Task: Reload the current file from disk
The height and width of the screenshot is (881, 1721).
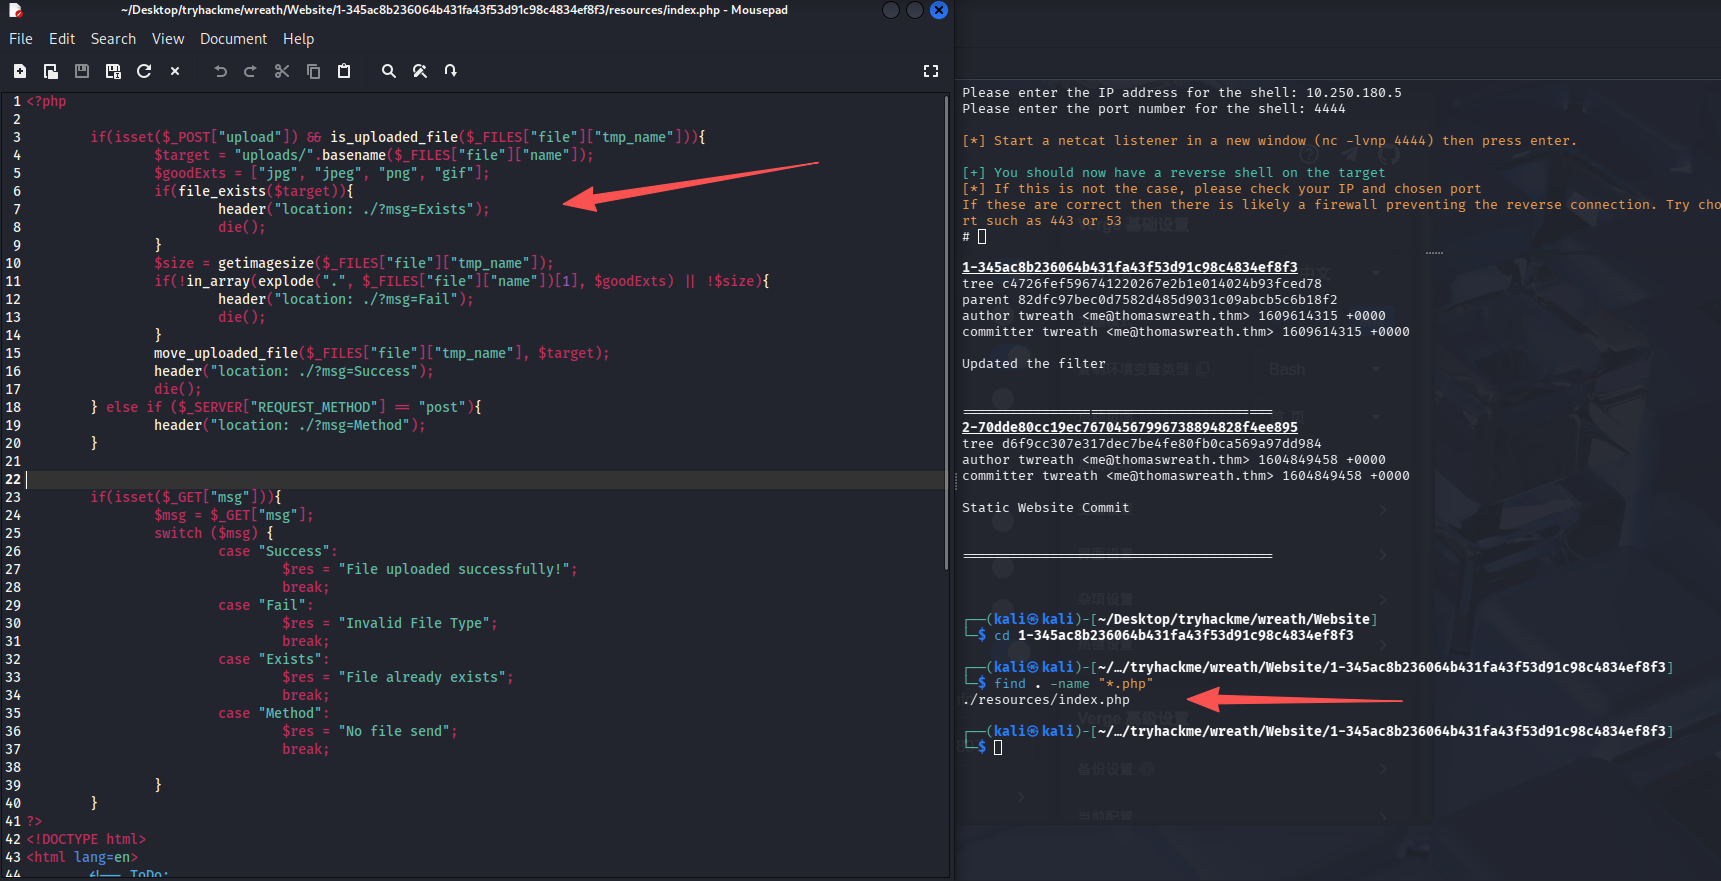Action: coord(144,71)
